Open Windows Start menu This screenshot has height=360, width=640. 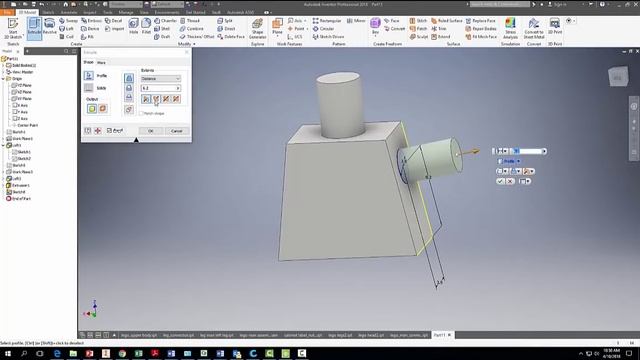click(8, 353)
